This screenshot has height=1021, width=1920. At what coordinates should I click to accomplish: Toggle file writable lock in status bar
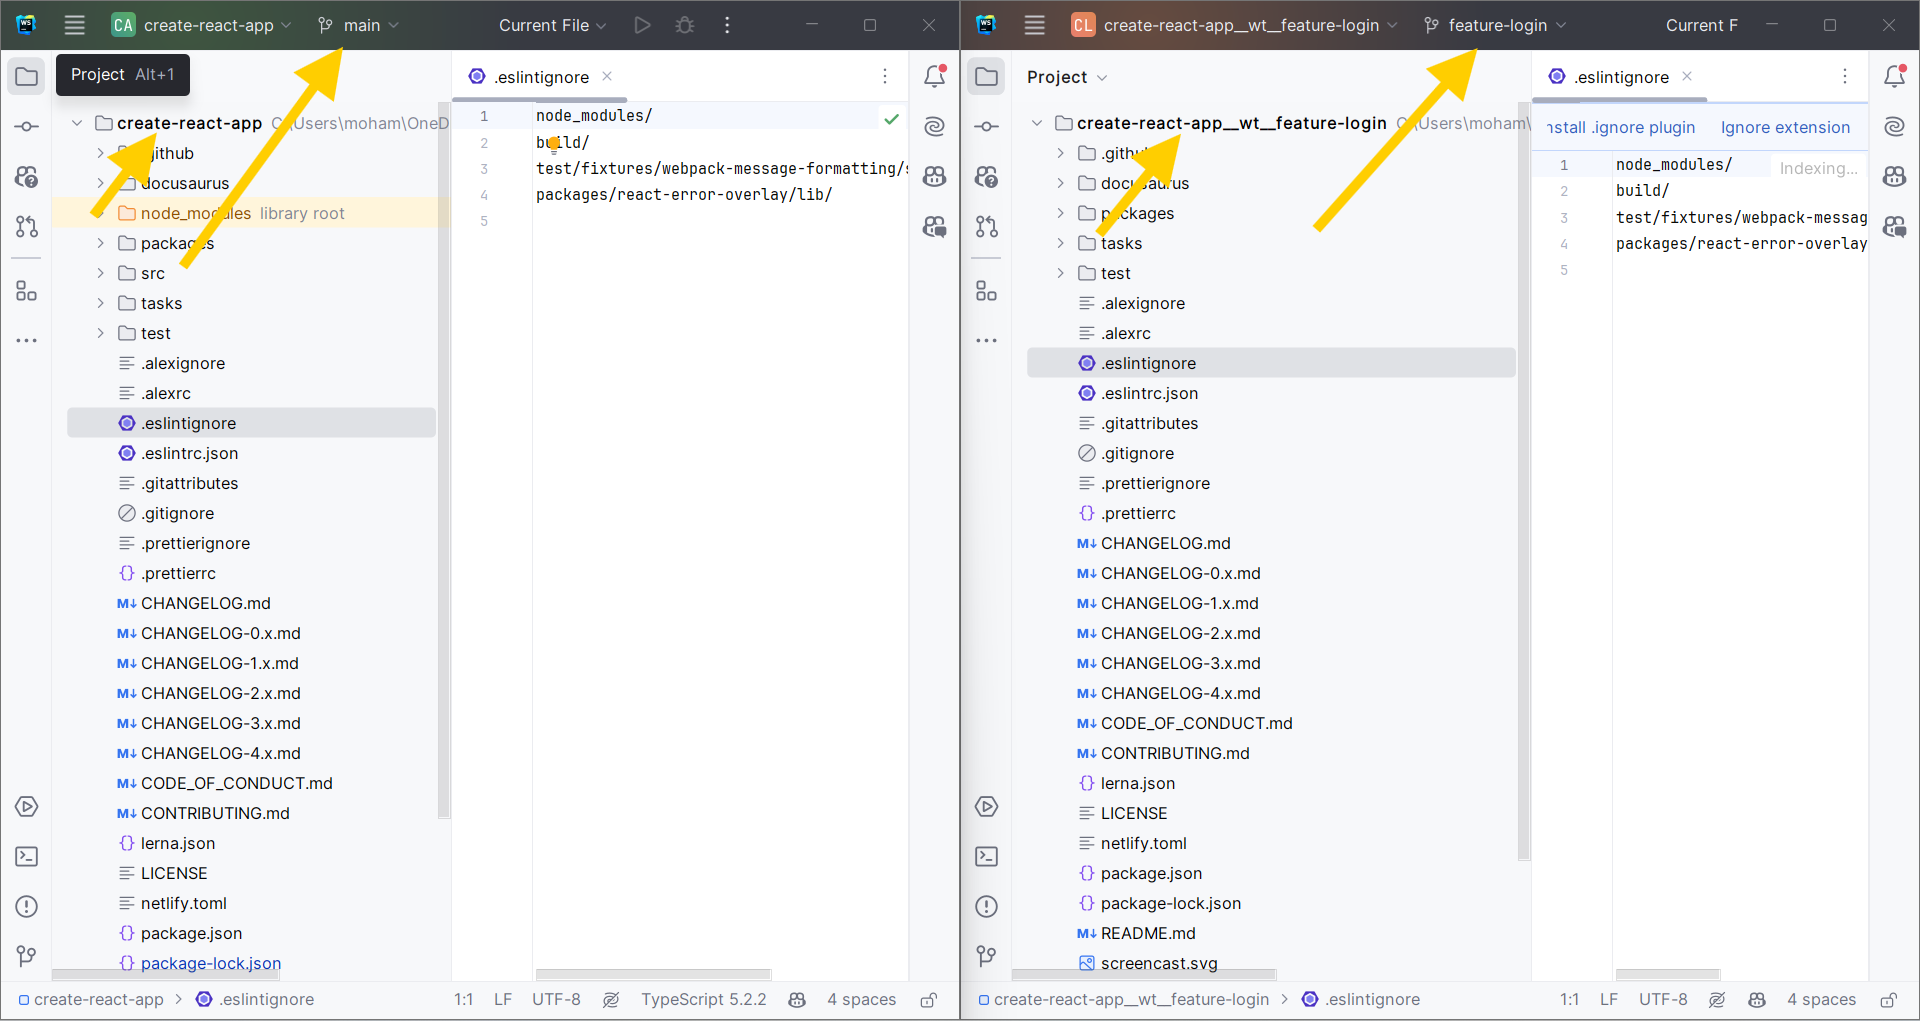coord(929,999)
